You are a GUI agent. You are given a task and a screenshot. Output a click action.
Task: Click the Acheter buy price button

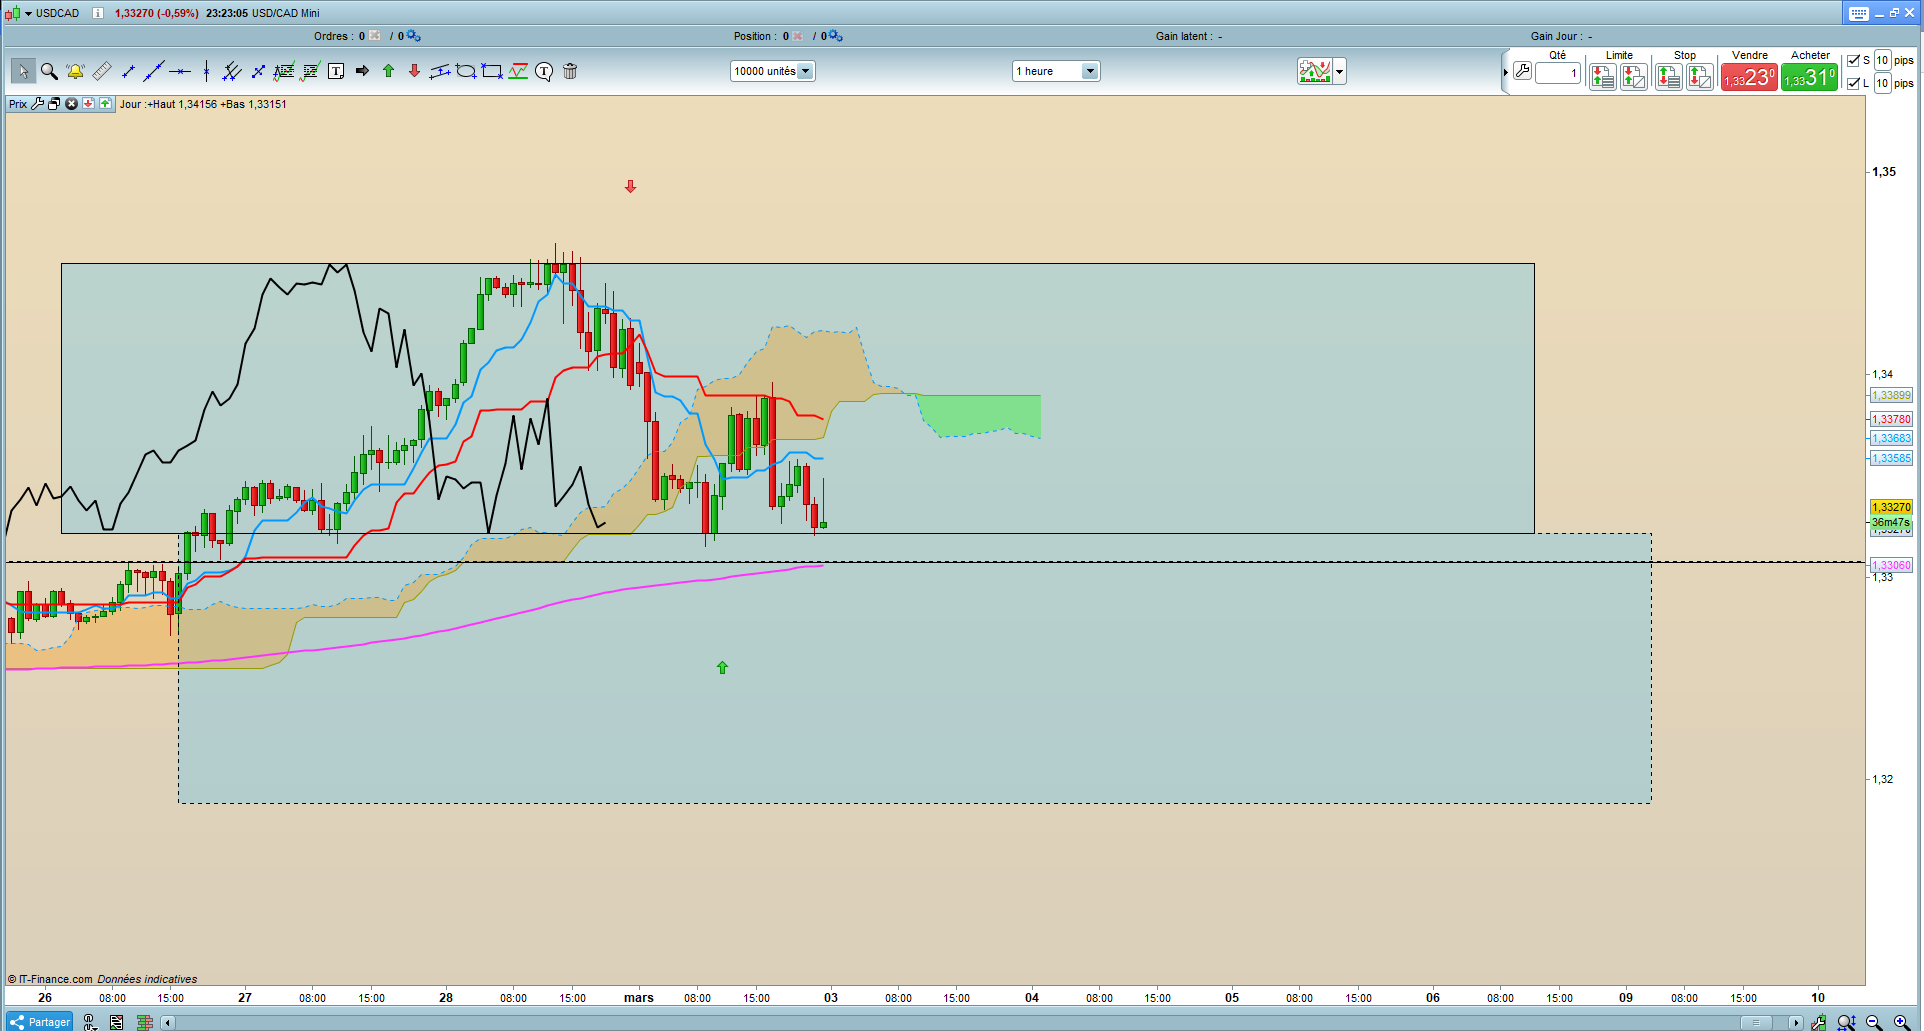(1809, 77)
